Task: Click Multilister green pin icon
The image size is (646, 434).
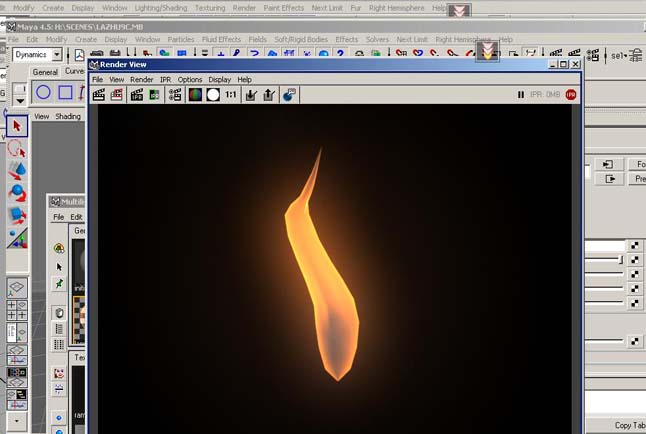Action: point(59,283)
